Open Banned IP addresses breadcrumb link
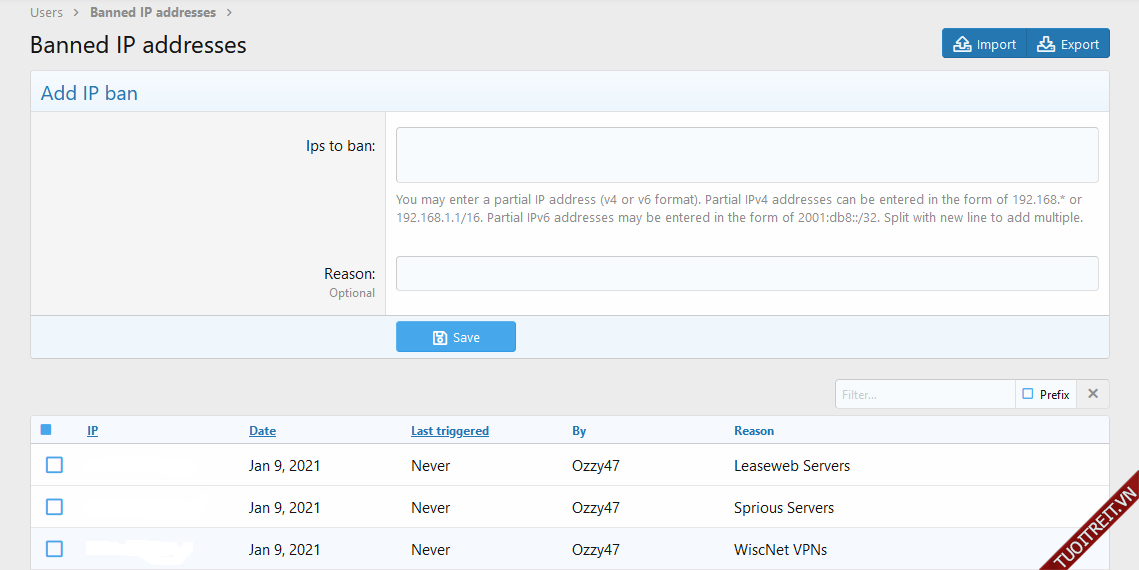The image size is (1139, 570). (153, 13)
